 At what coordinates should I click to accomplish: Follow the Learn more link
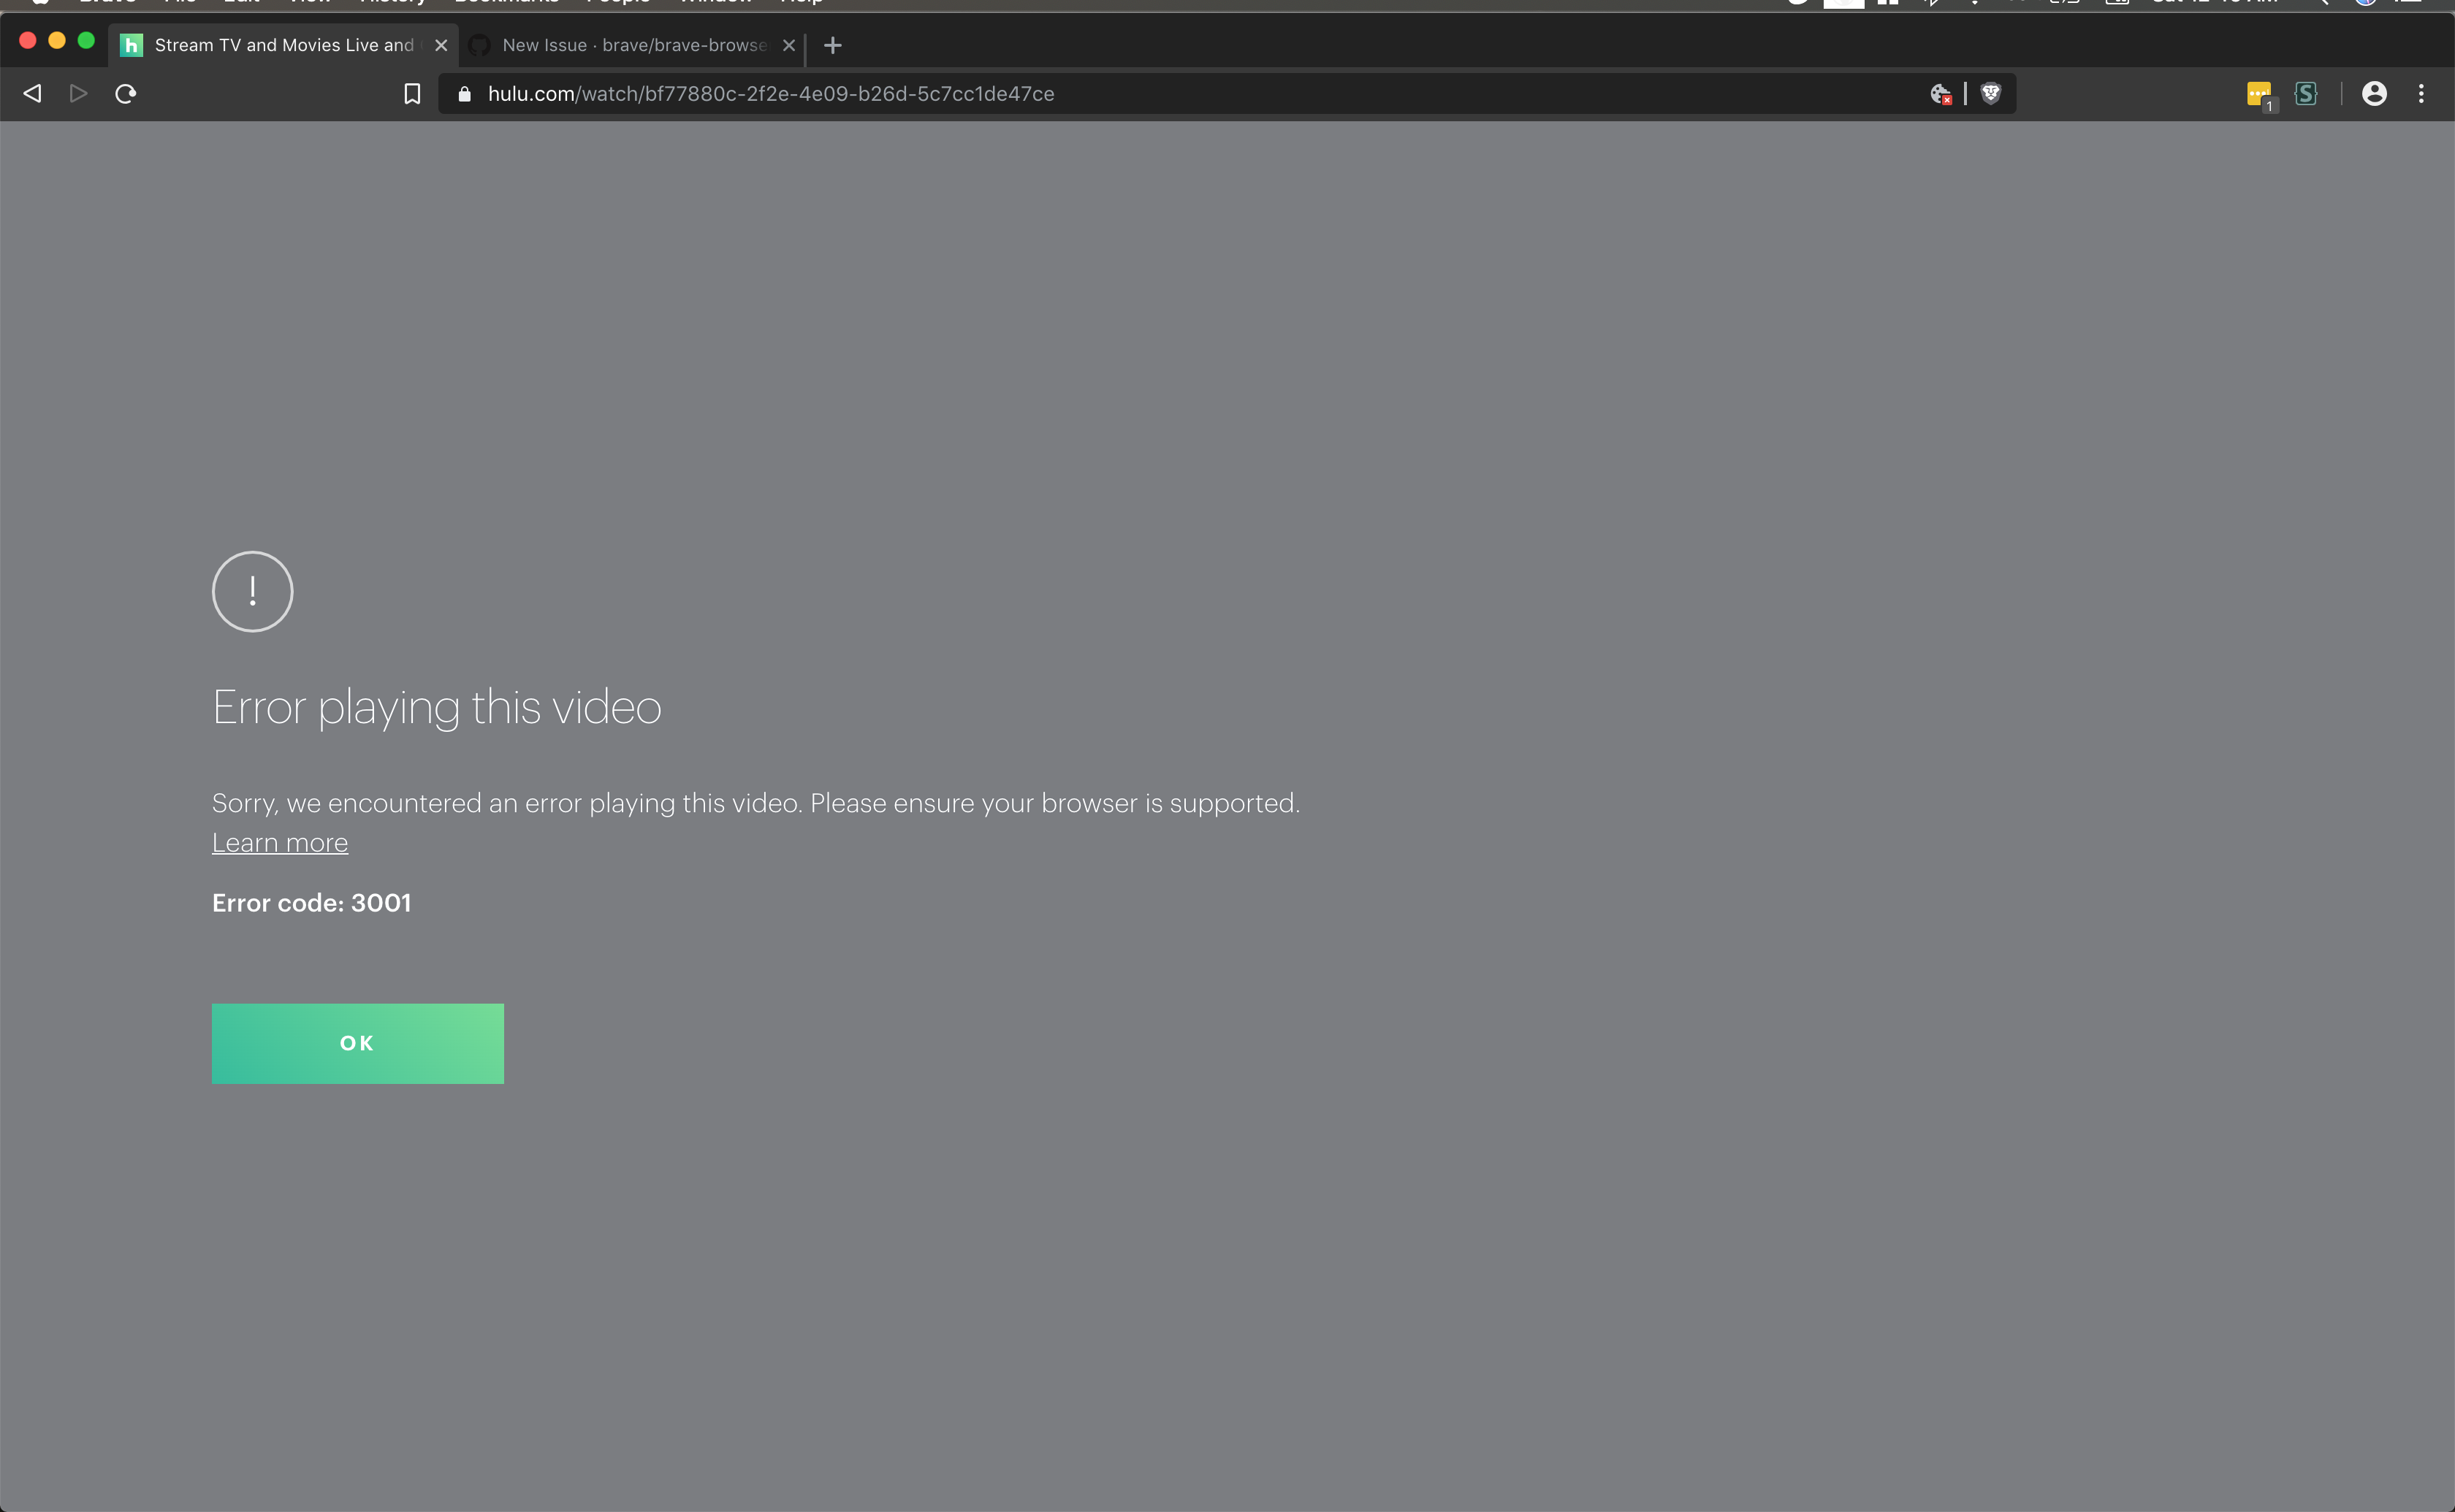click(280, 843)
